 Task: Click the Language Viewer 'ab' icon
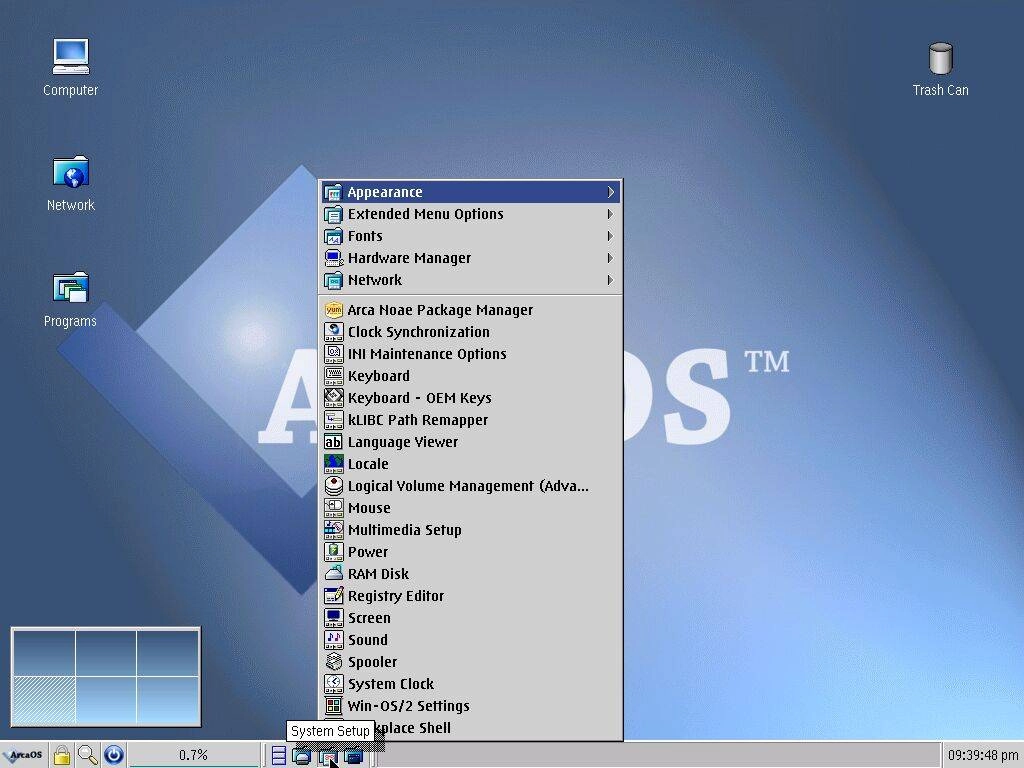[x=333, y=442]
